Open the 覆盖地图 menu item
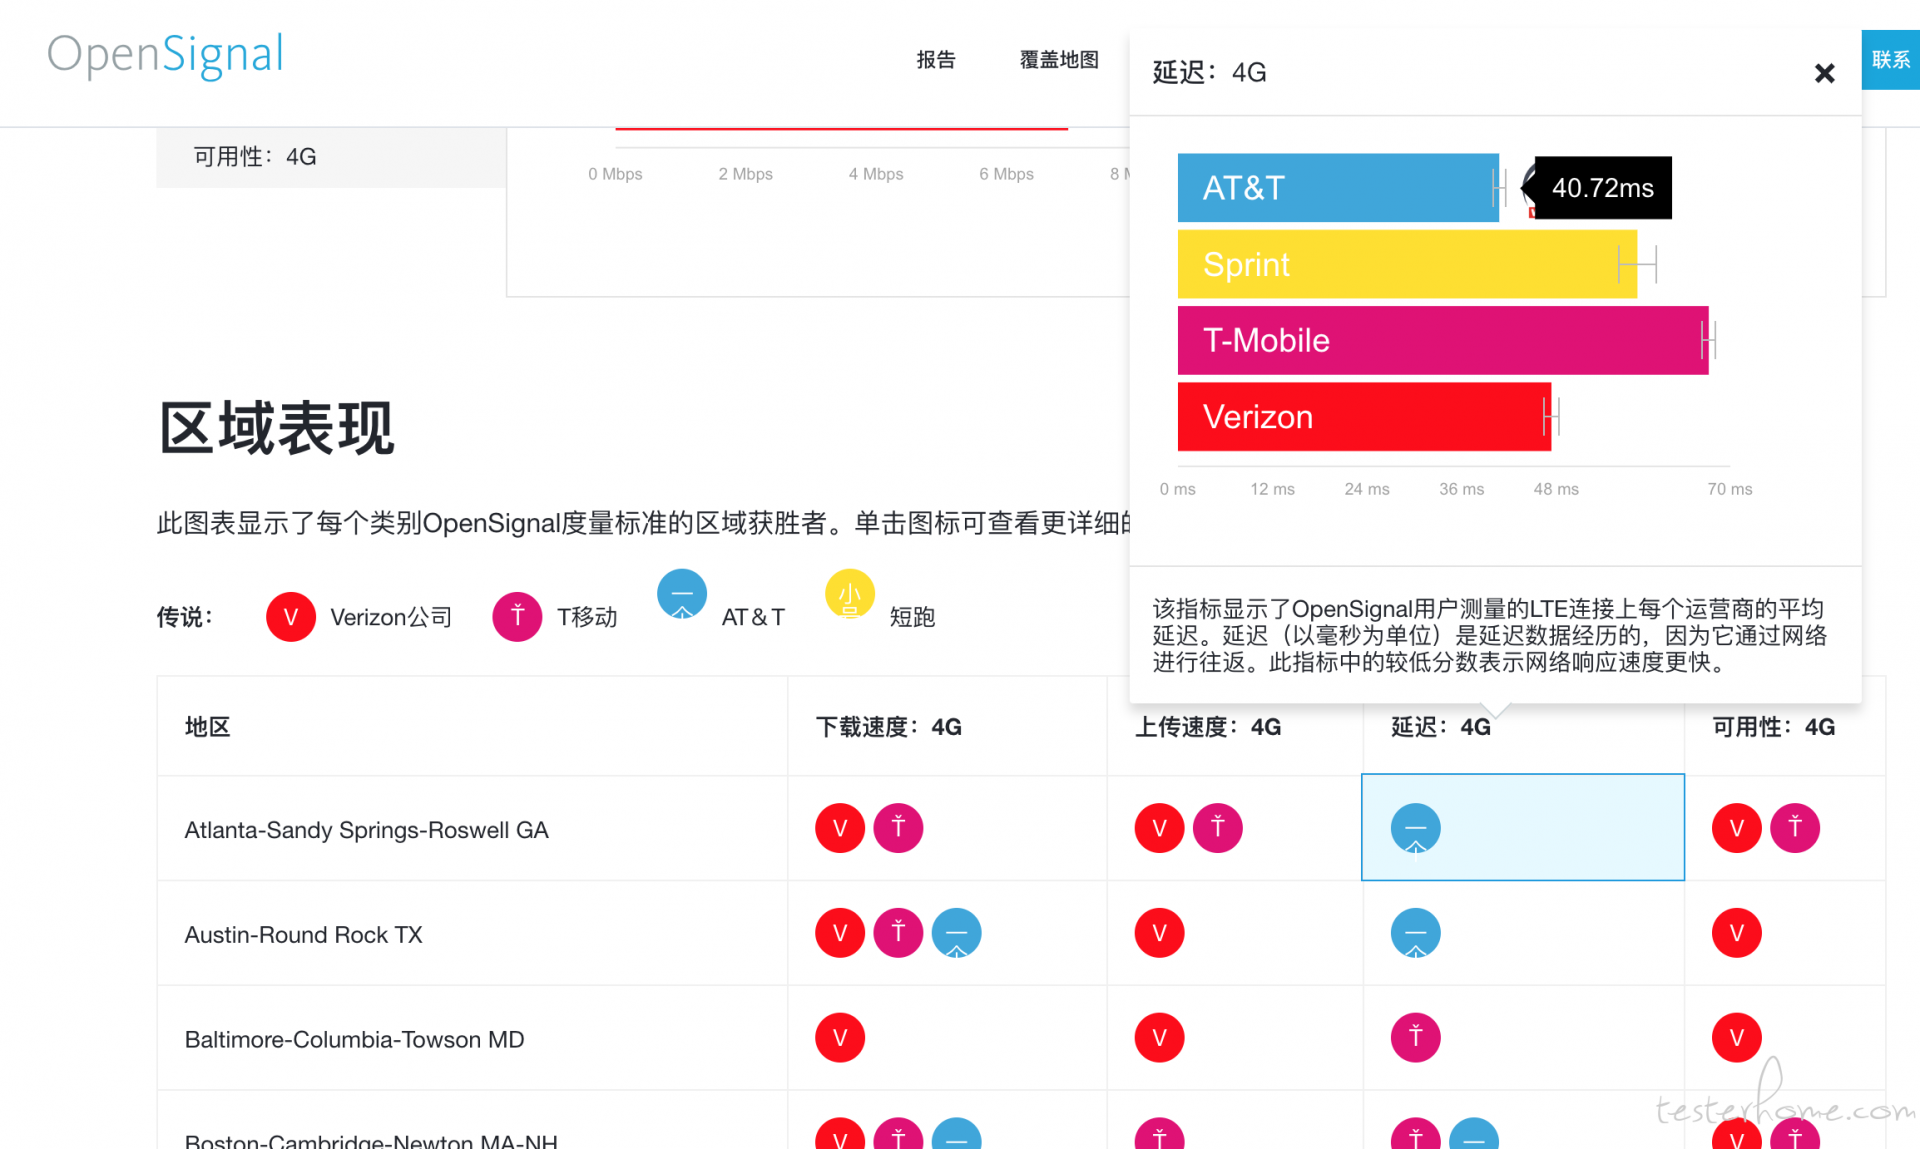Image resolution: width=1920 pixels, height=1149 pixels. click(x=1059, y=60)
